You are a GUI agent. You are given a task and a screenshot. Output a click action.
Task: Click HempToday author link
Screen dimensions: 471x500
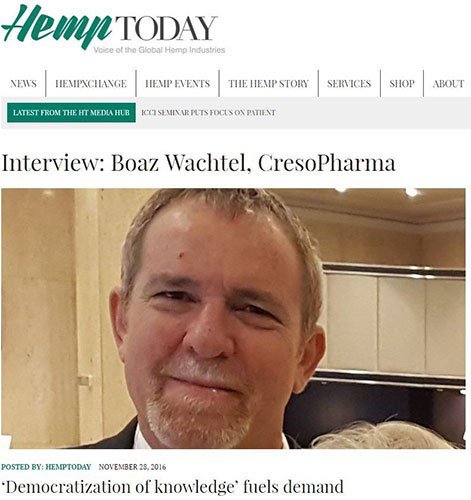(x=68, y=467)
